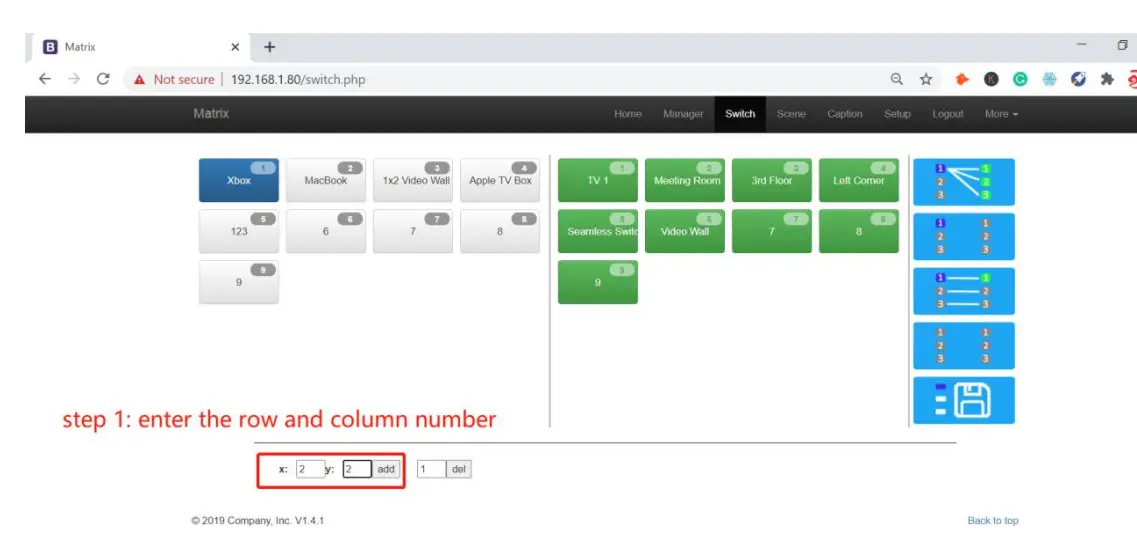This screenshot has width=1137, height=551.
Task: Click Logout in the navbar
Action: click(948, 114)
